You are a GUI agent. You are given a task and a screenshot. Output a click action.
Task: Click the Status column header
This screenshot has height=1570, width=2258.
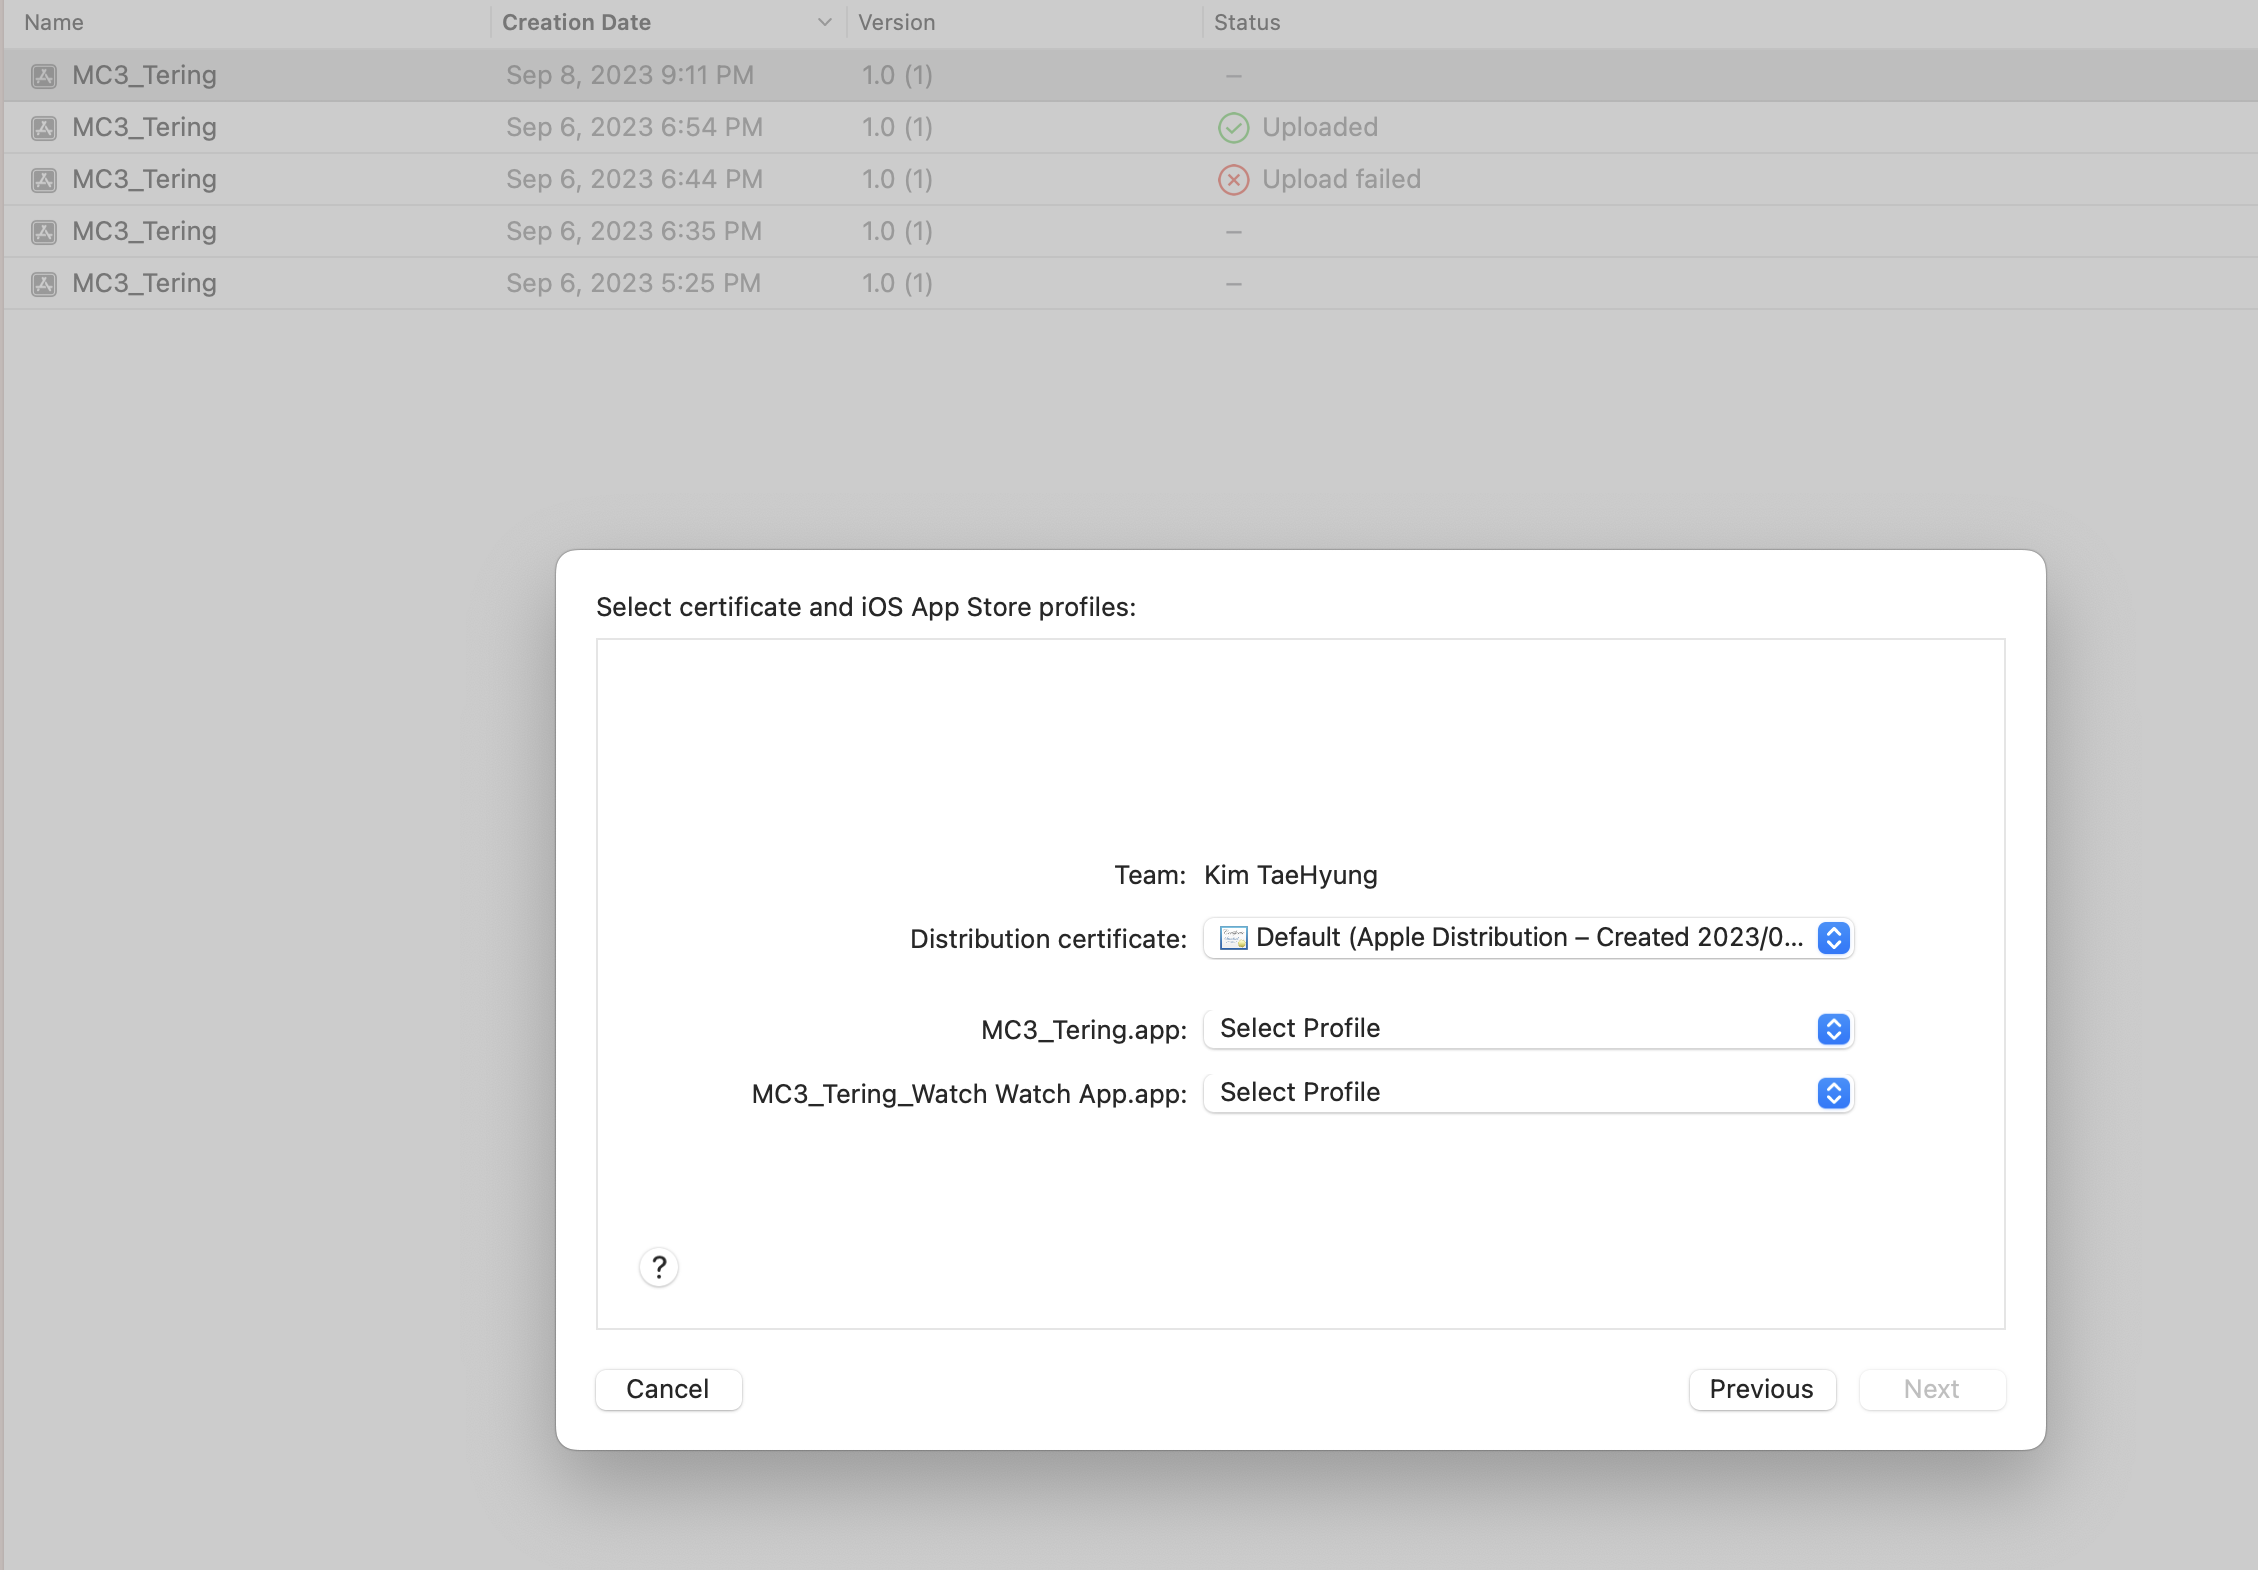pyautogui.click(x=1246, y=22)
